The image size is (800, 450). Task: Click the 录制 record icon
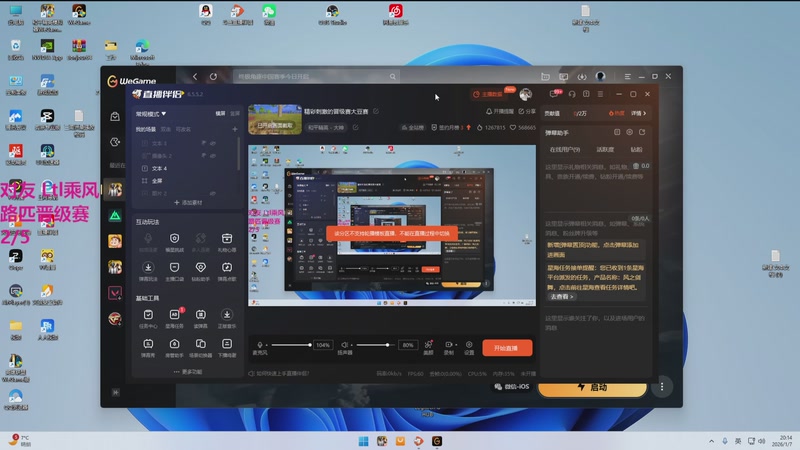click(x=448, y=344)
